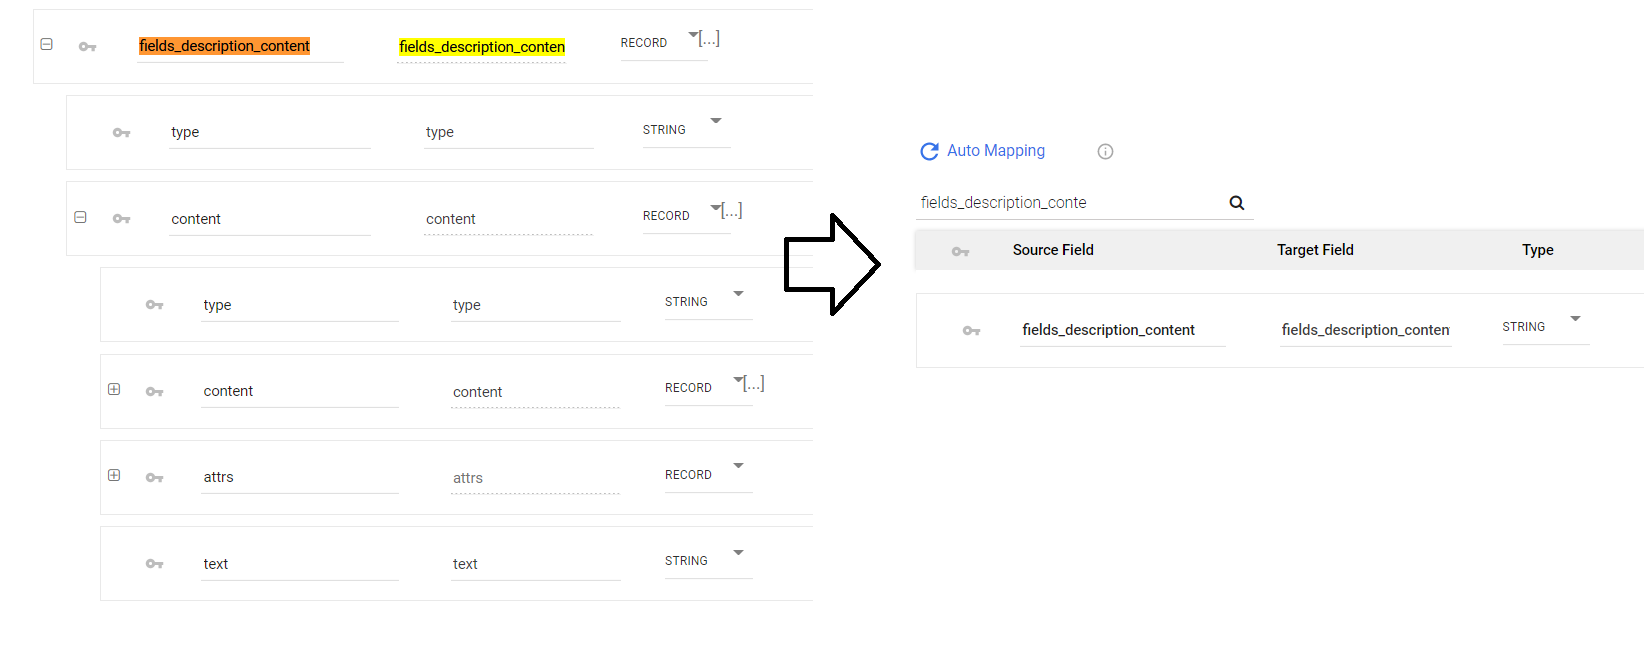The height and width of the screenshot is (655, 1644).
Task: Click the Source Field column header
Action: tap(1052, 250)
